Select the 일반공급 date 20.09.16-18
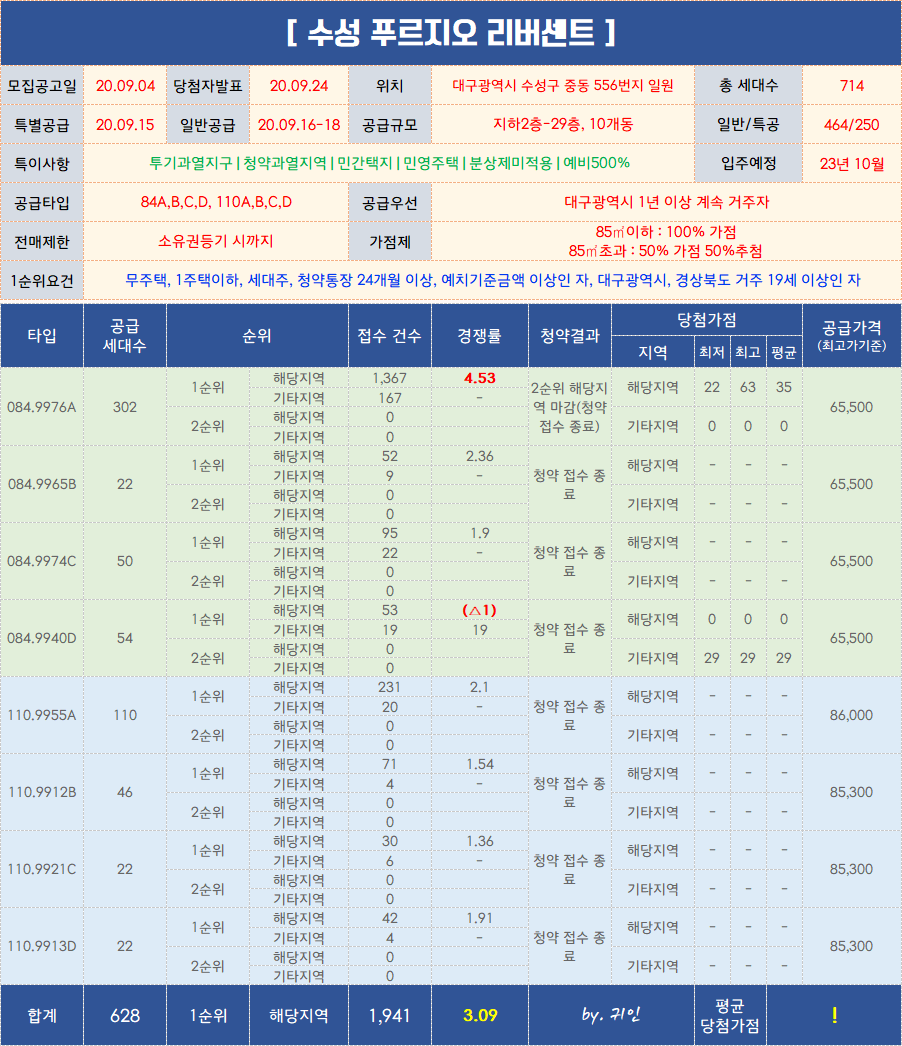 pyautogui.click(x=299, y=125)
